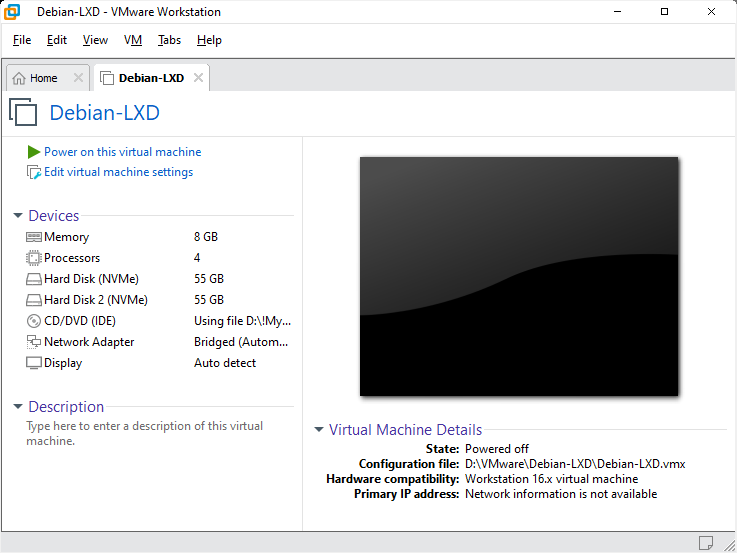
Task: Click the Hard Disk 2 (NVMe) drive icon
Action: pyautogui.click(x=34, y=300)
